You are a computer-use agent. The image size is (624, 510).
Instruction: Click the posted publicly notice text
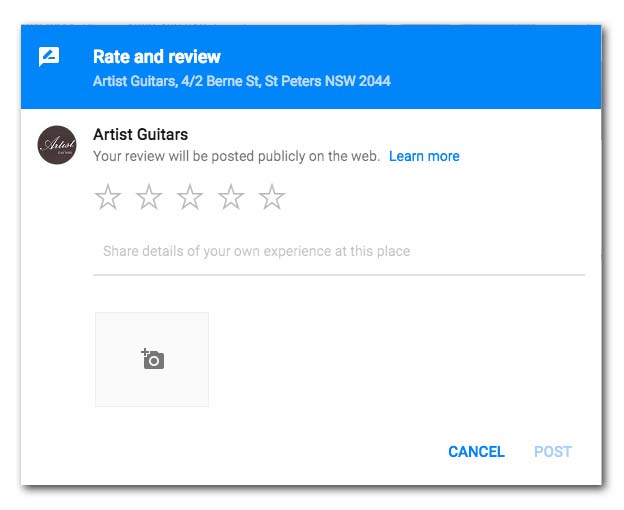[236, 156]
